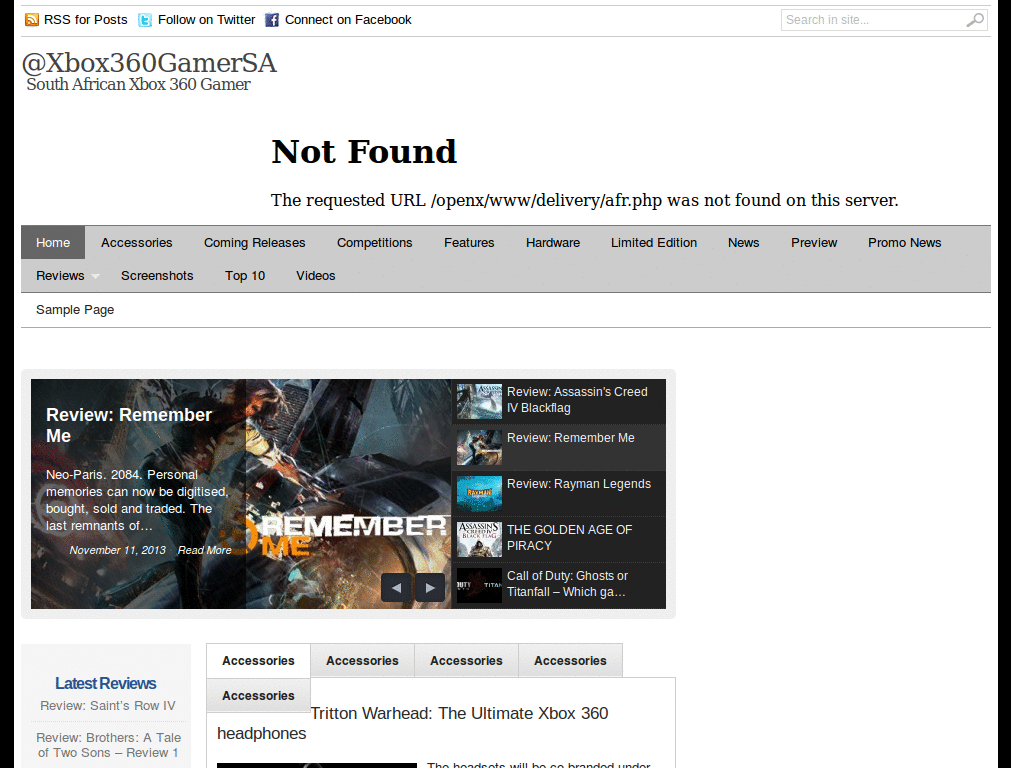Open Sample Page link
Screen dimensions: 1024x768
75,310
